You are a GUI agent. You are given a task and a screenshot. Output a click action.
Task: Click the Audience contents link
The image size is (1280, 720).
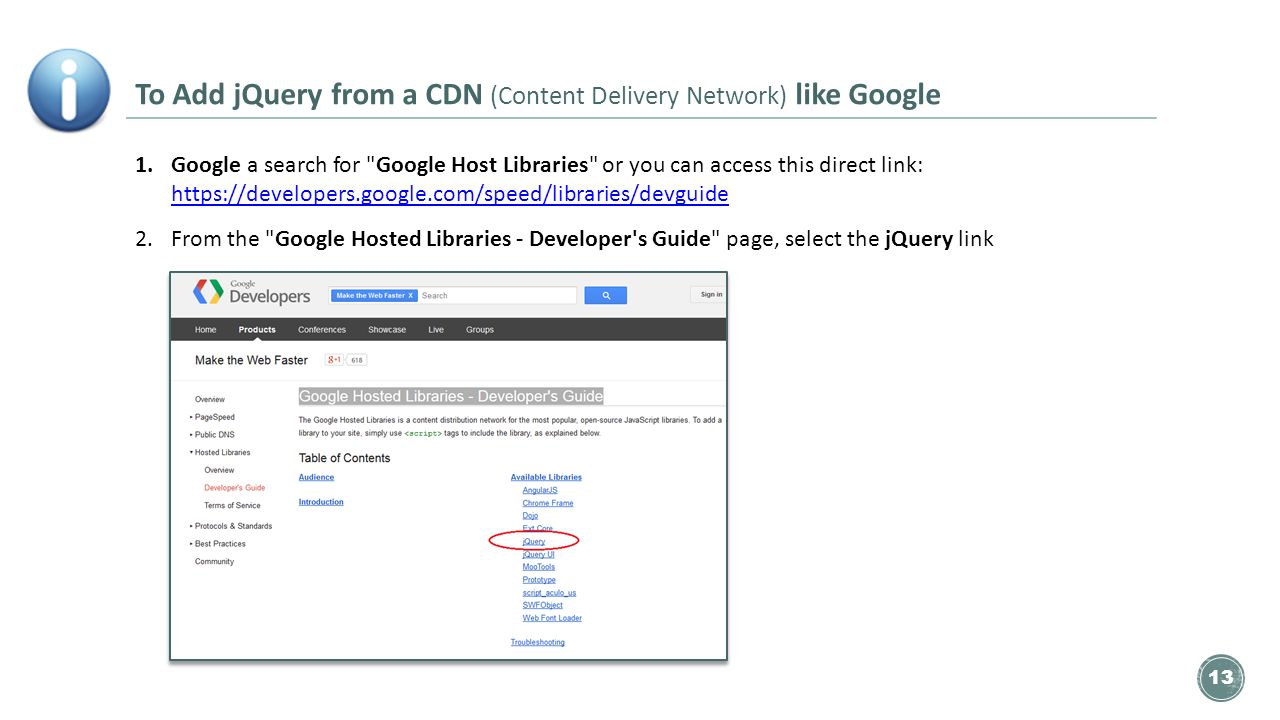[x=316, y=477]
